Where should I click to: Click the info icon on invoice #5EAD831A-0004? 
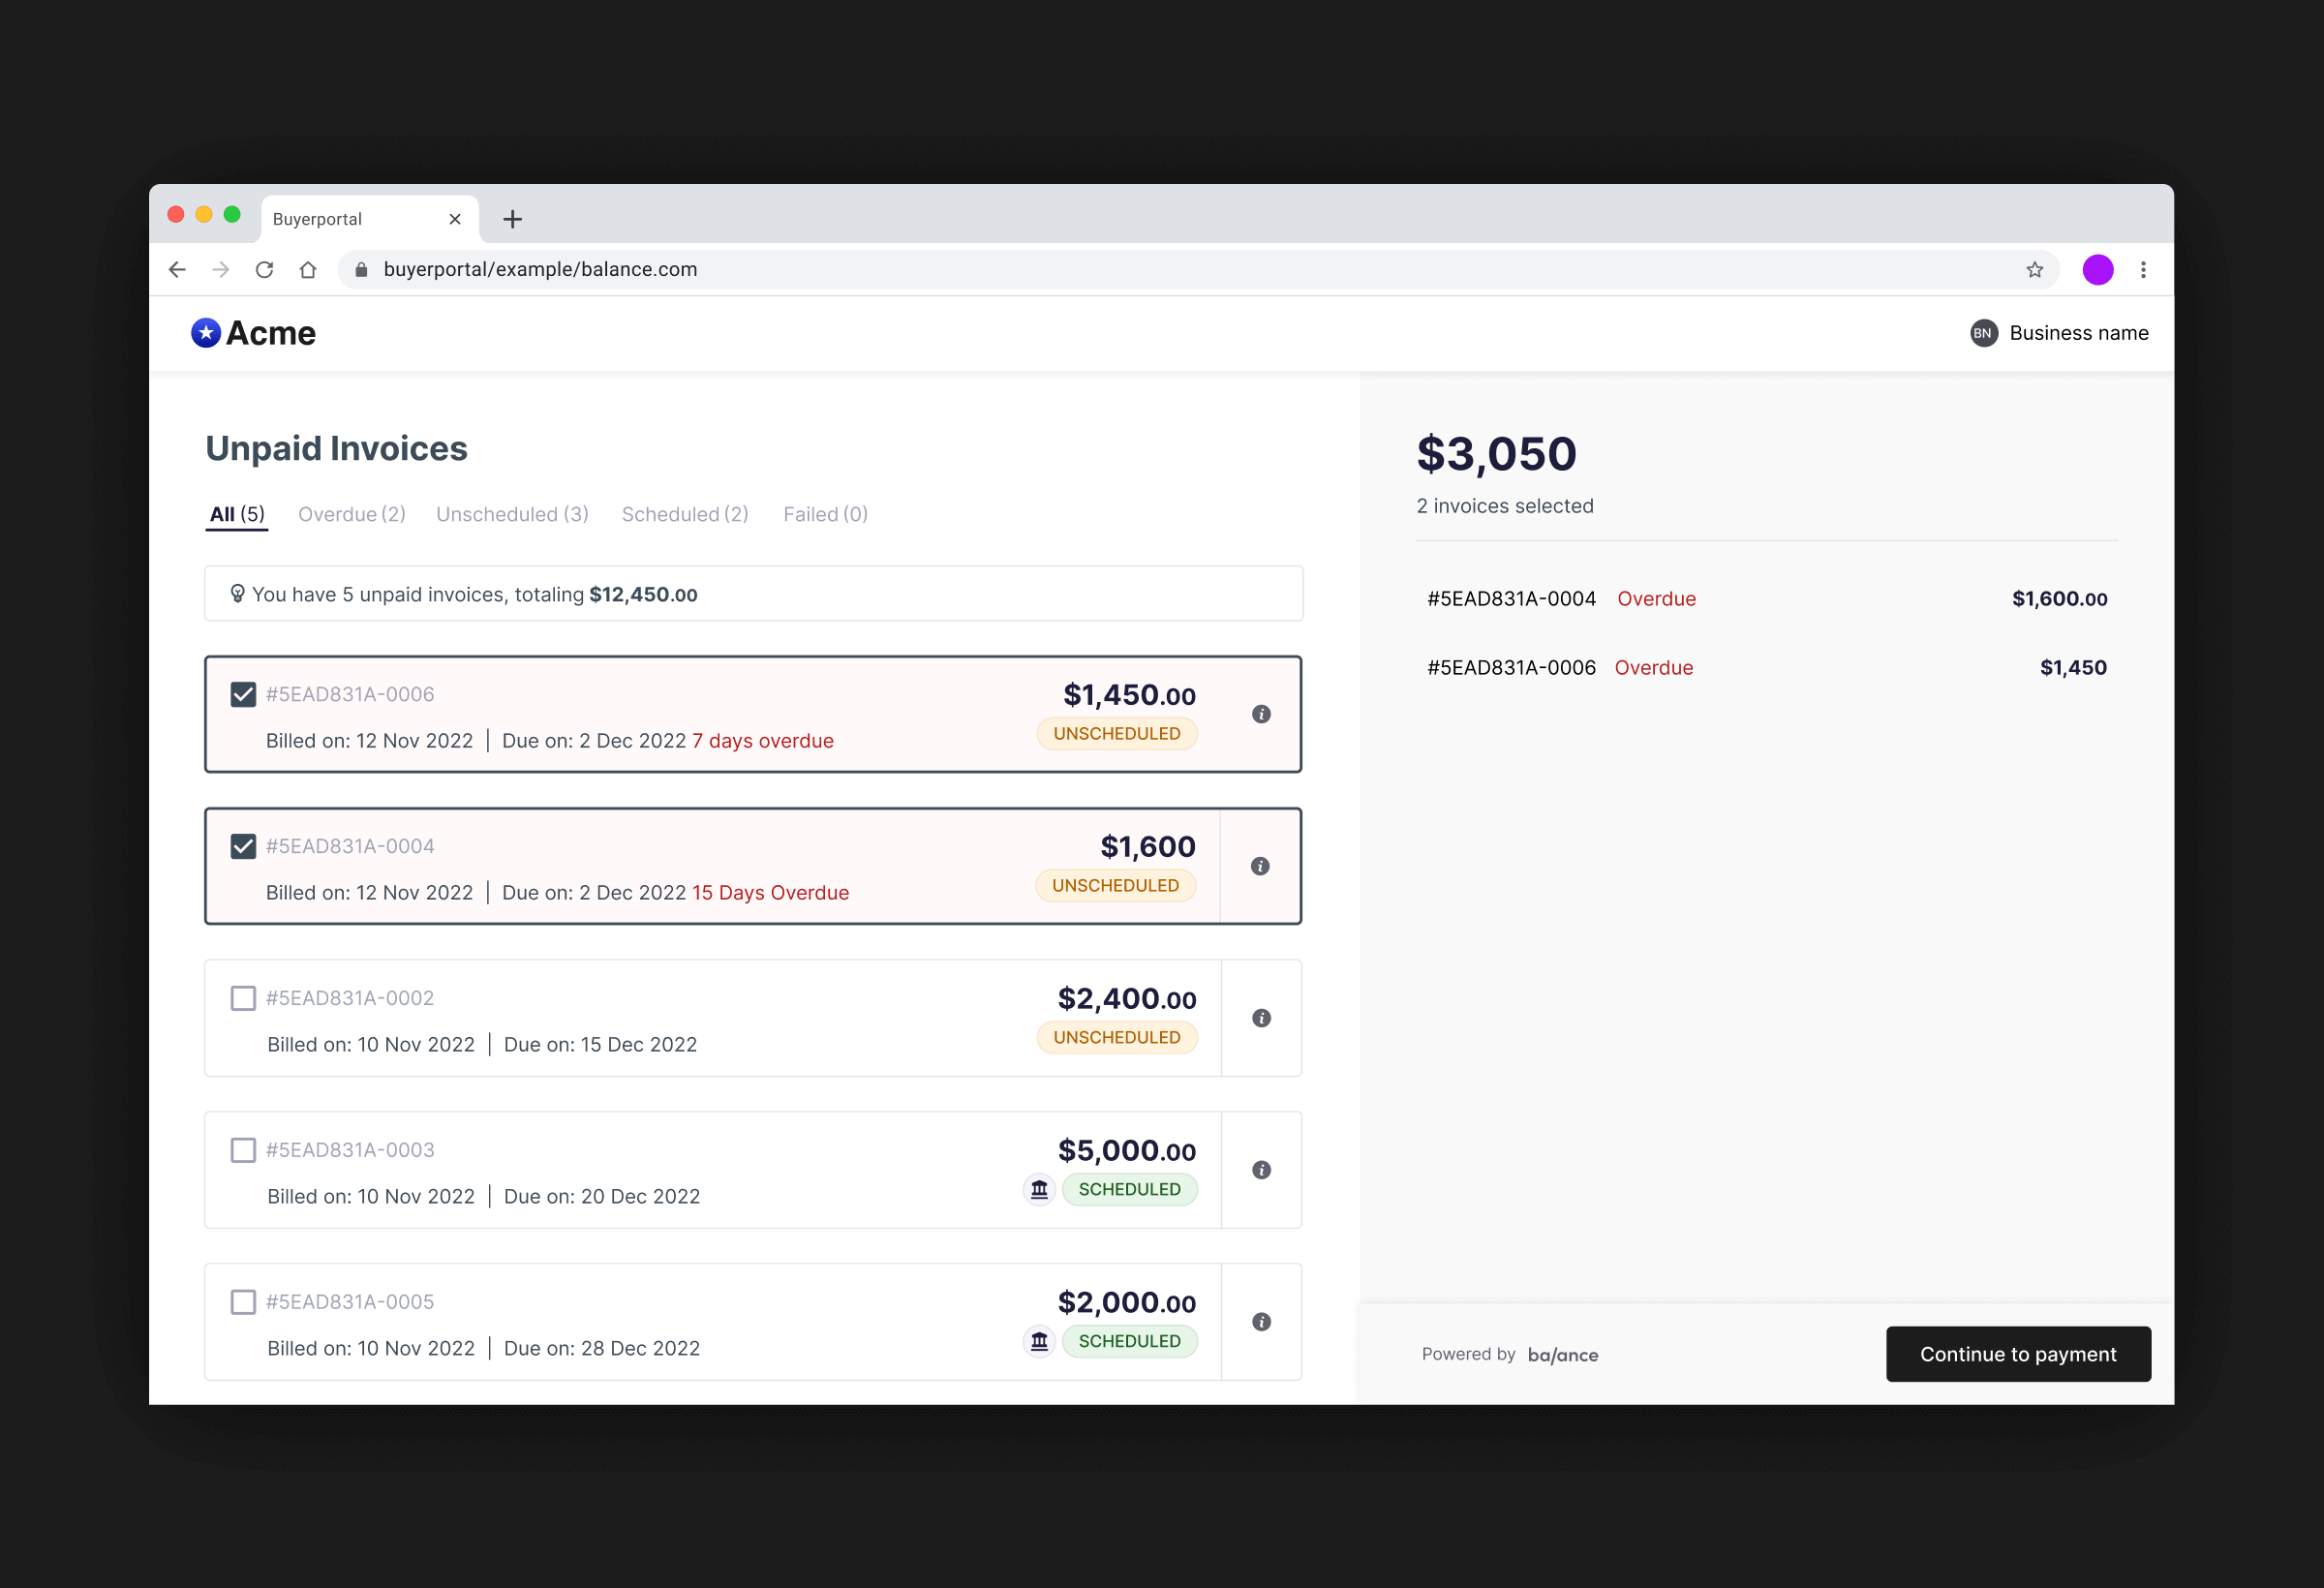click(1261, 866)
